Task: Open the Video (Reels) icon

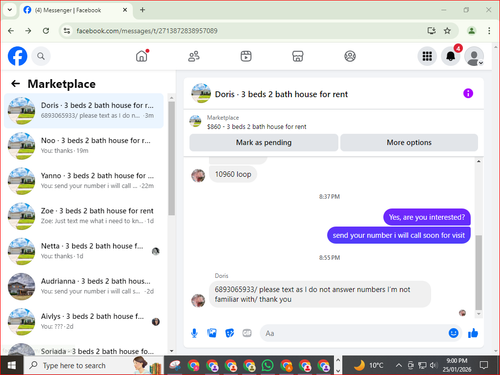Action: [246, 56]
